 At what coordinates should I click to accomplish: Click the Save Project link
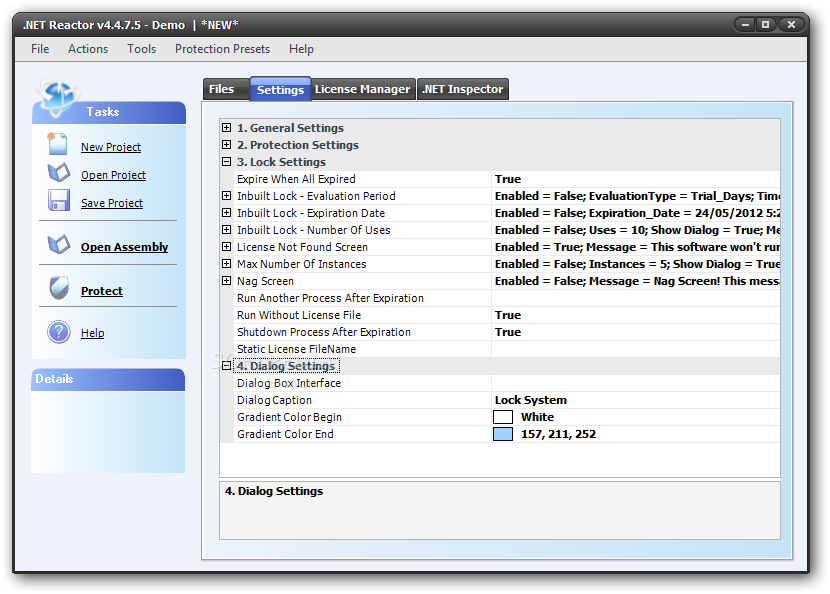click(112, 203)
